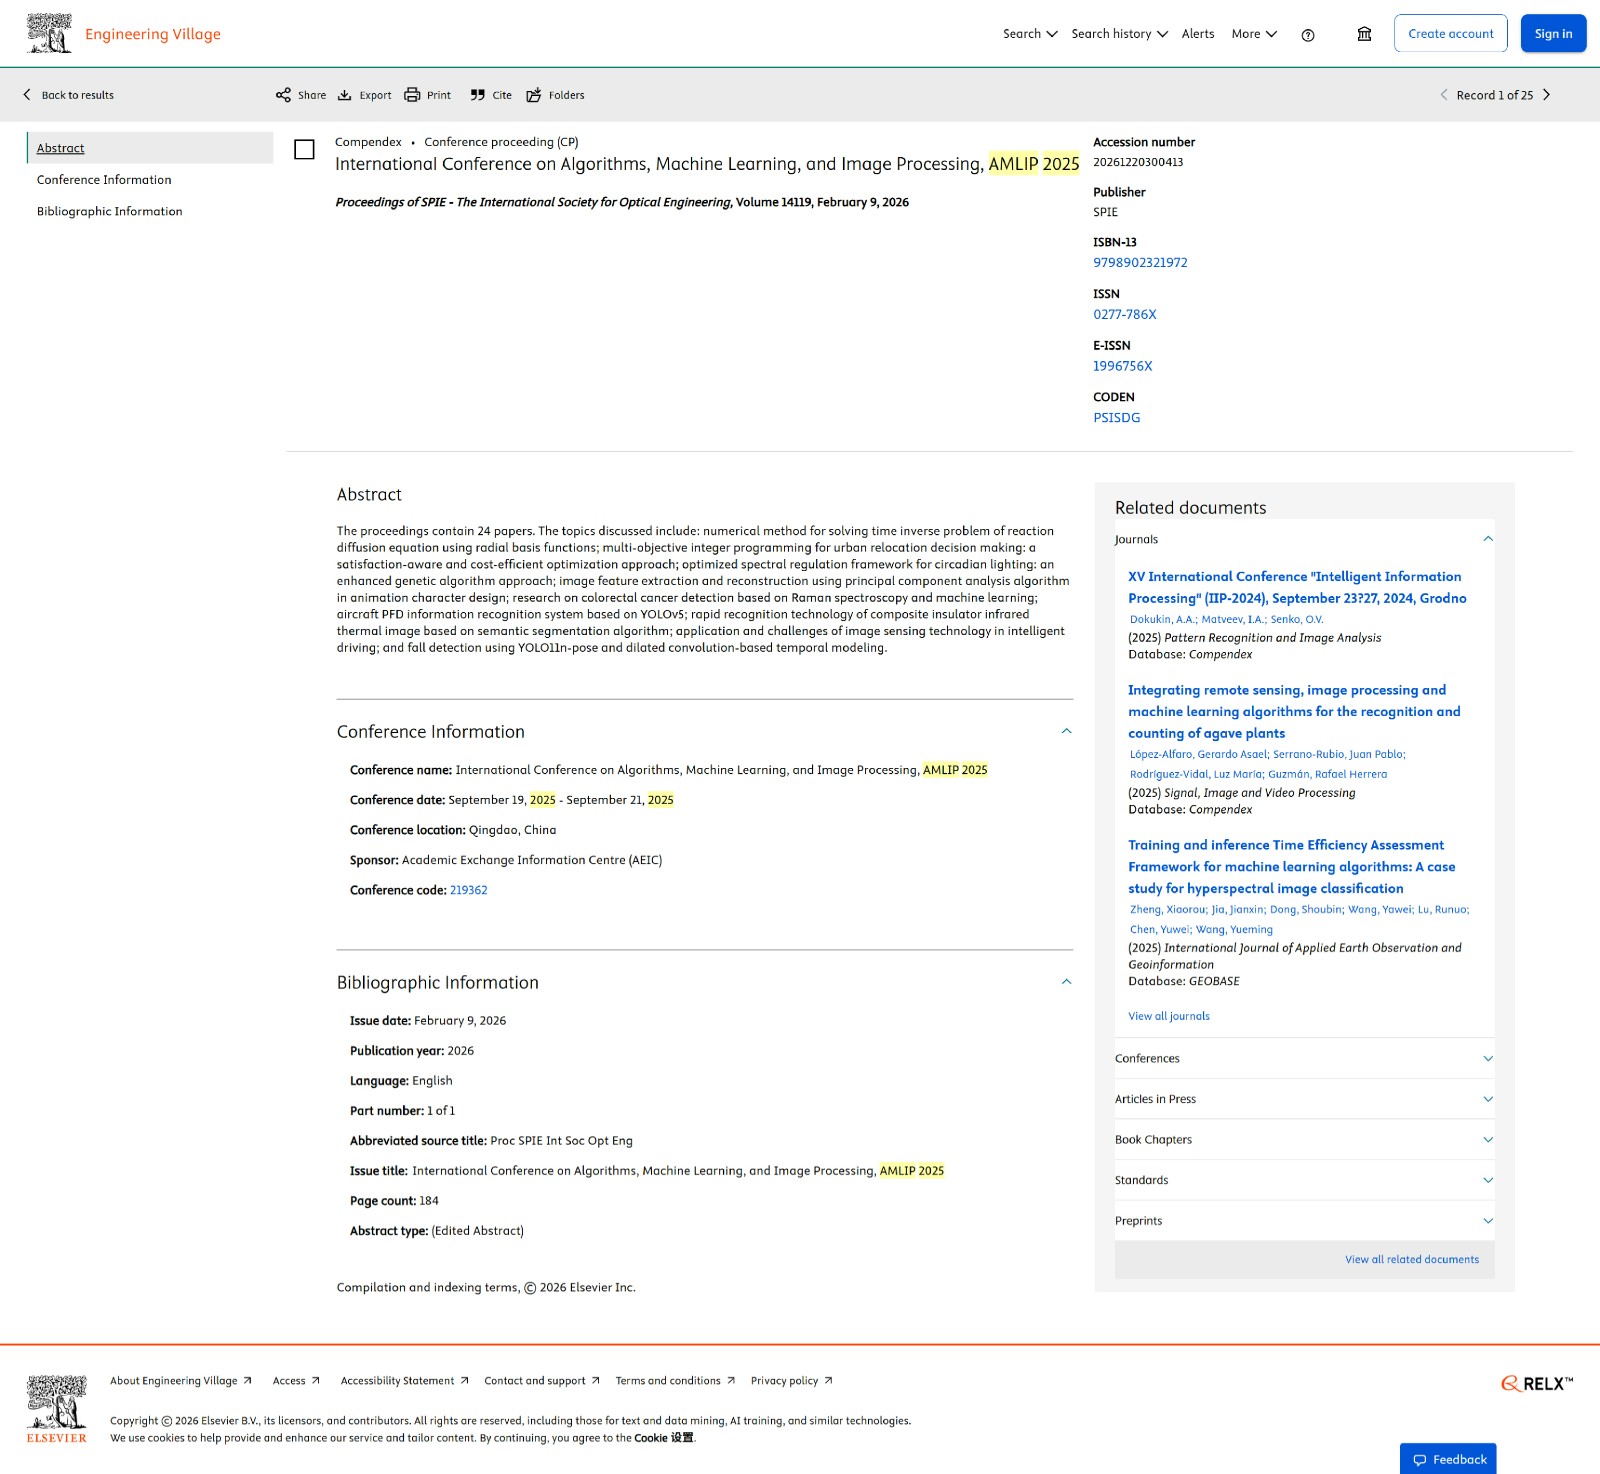Collapse the Conference Information section
The width and height of the screenshot is (1600, 1474).
[1066, 731]
